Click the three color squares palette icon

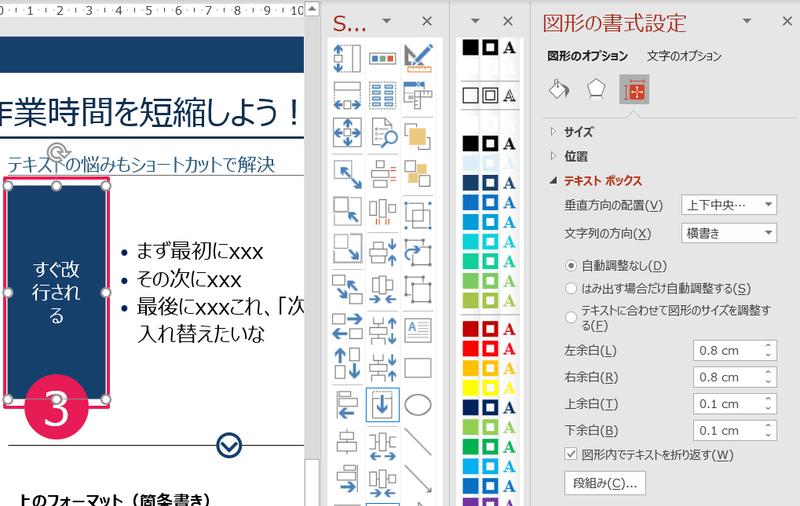click(382, 58)
